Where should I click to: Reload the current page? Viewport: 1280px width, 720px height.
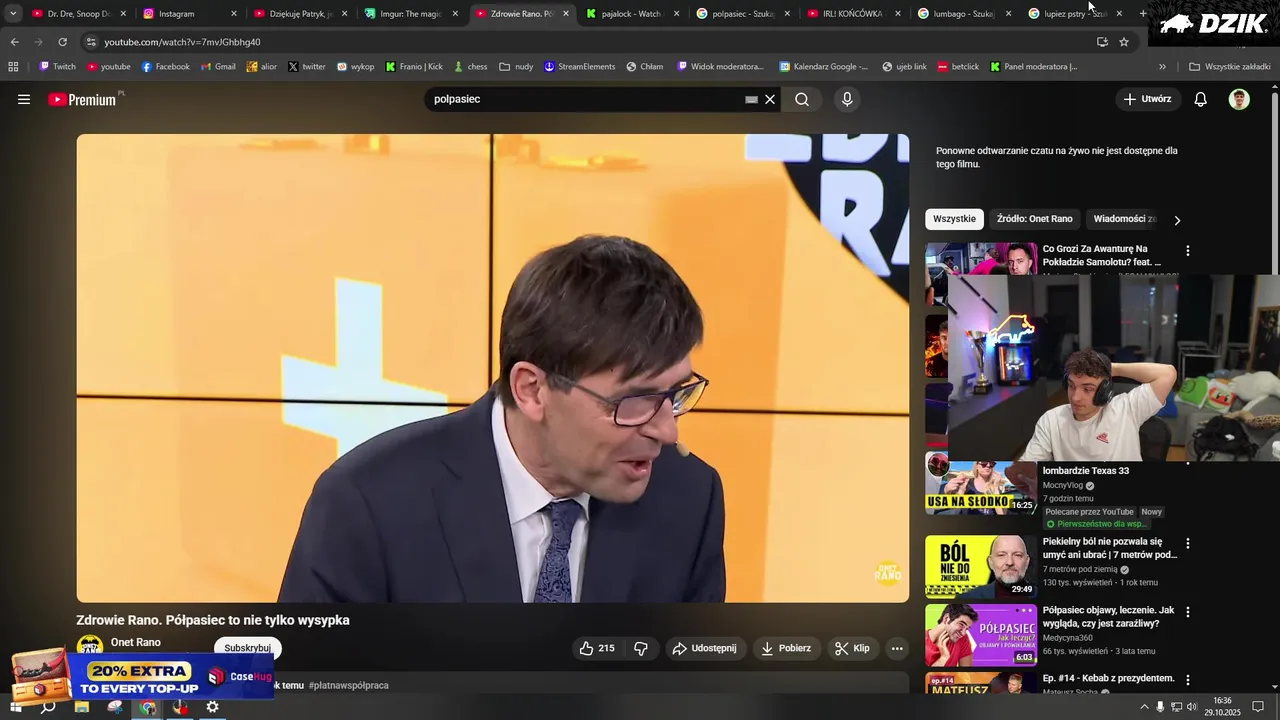coord(62,42)
